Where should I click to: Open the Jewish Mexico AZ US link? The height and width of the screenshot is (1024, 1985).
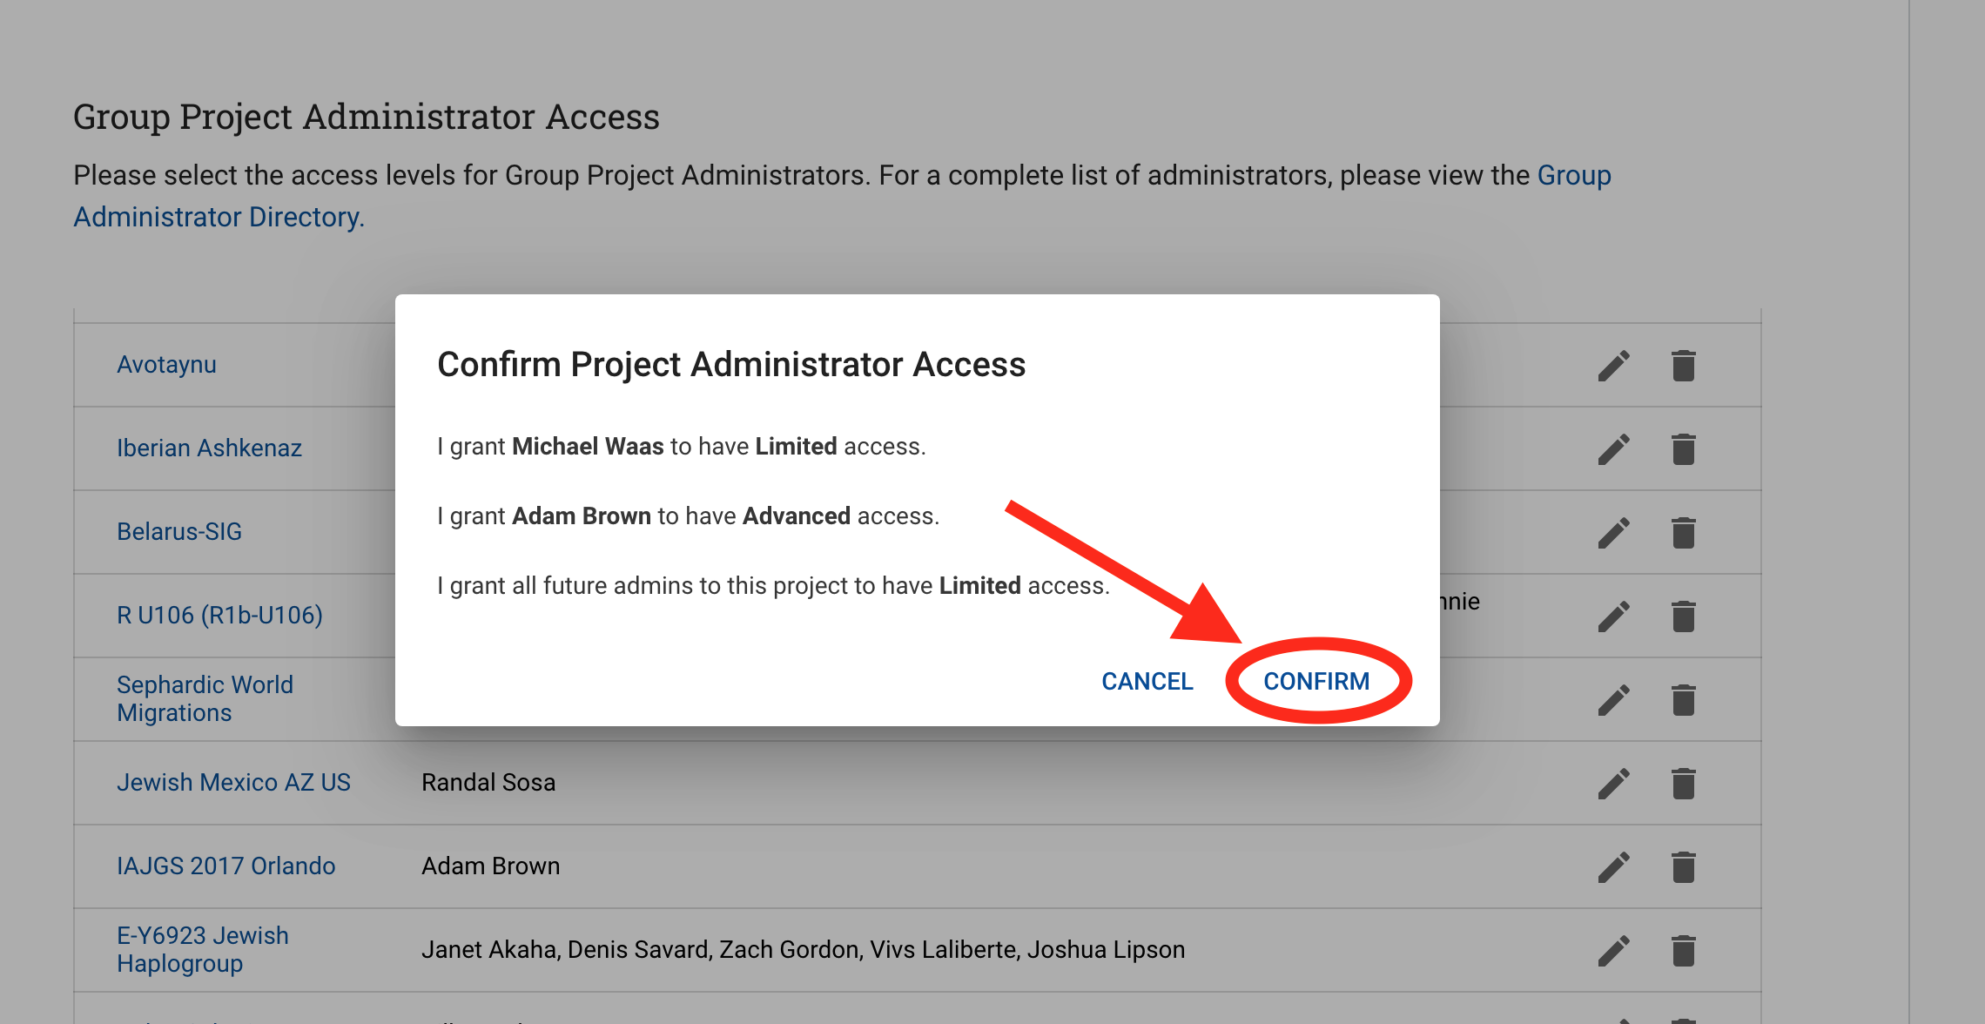[x=234, y=782]
